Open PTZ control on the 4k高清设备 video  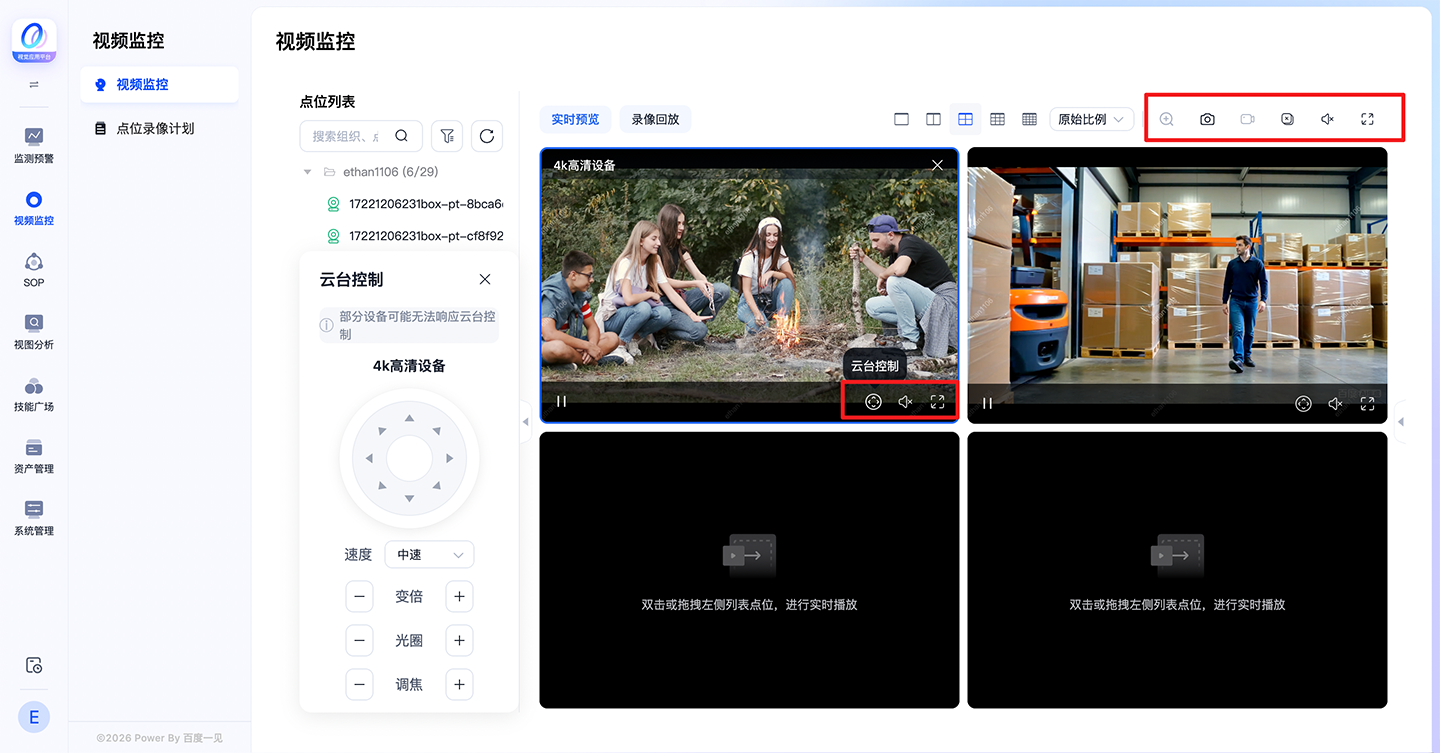click(x=873, y=402)
